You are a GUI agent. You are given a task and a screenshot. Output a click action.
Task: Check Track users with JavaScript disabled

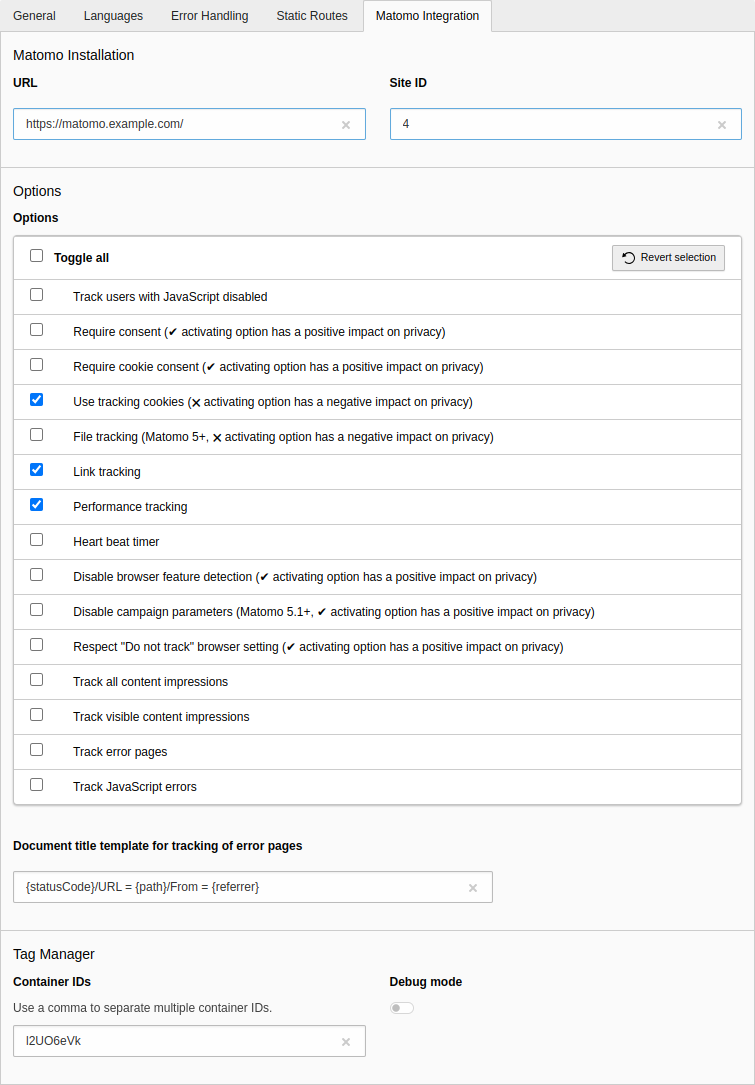[36, 294]
